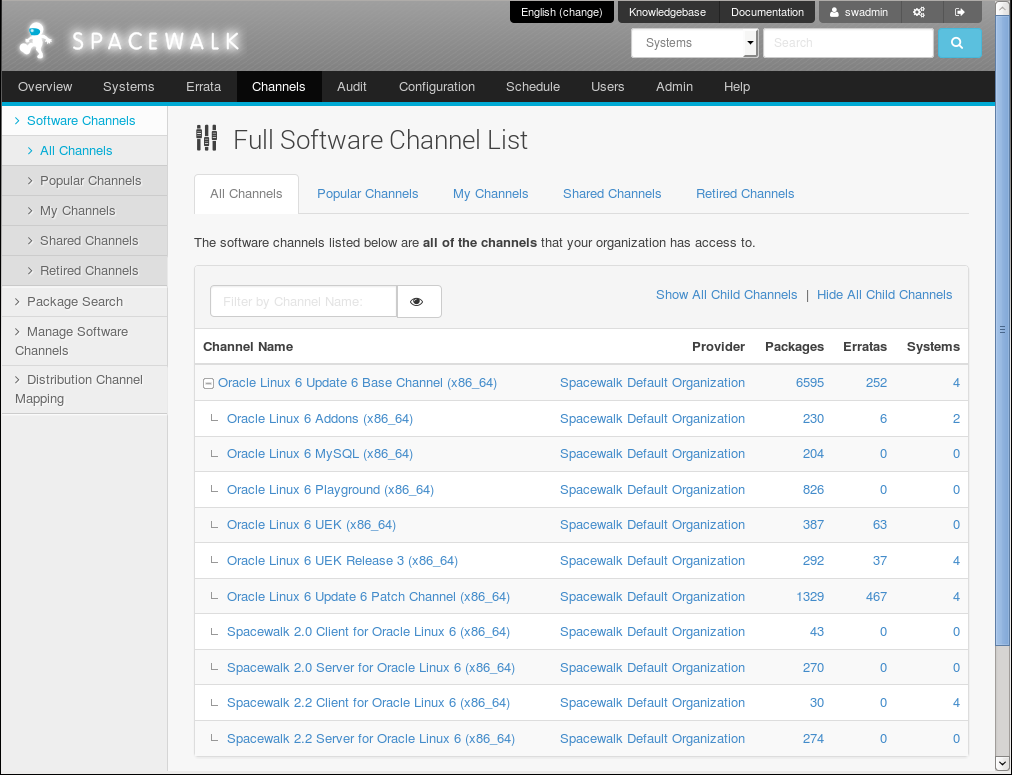
Task: Open the Systems top menu
Action: click(x=128, y=86)
